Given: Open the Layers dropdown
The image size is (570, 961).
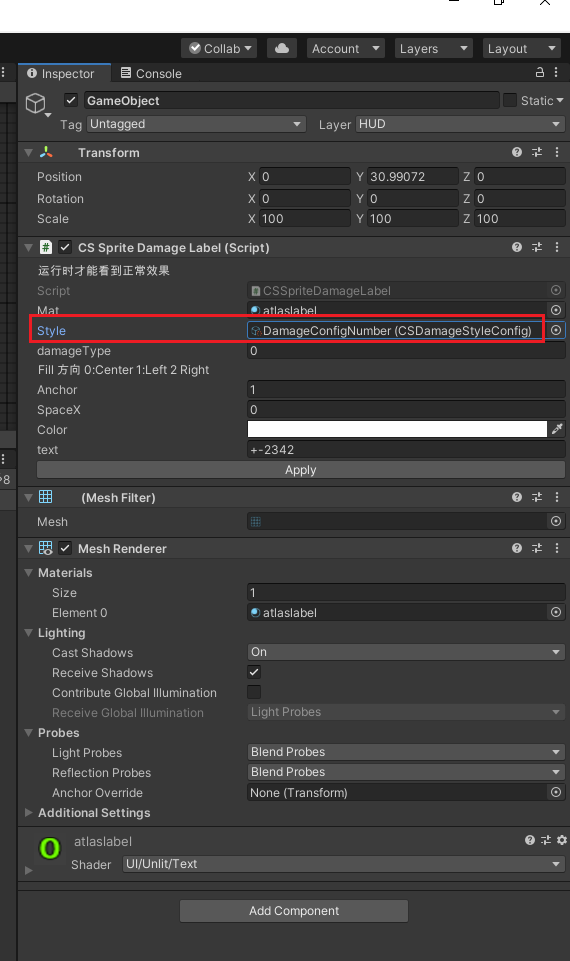Looking at the screenshot, I should coord(433,48).
